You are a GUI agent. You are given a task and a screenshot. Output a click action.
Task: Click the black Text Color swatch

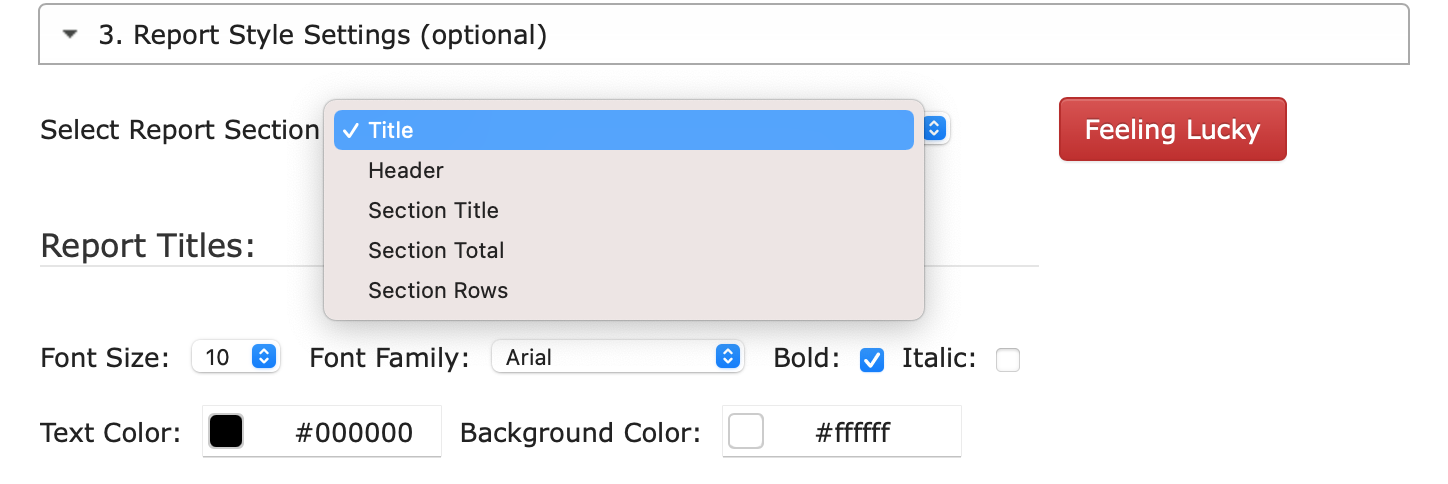click(x=226, y=432)
